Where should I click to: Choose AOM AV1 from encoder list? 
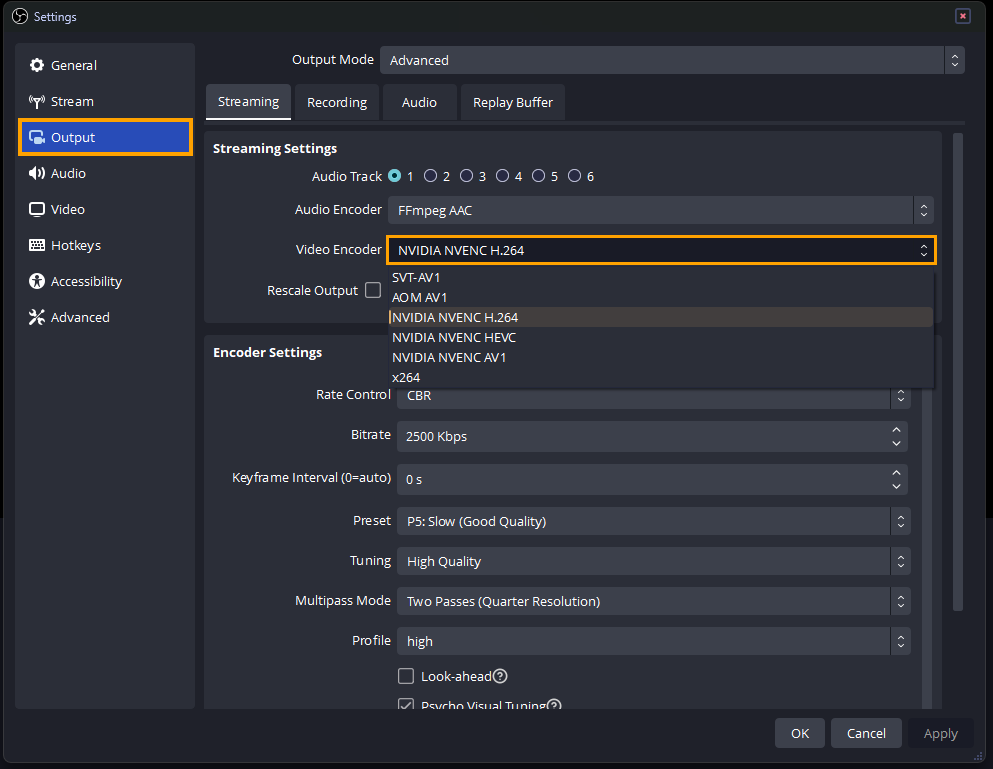coord(661,297)
